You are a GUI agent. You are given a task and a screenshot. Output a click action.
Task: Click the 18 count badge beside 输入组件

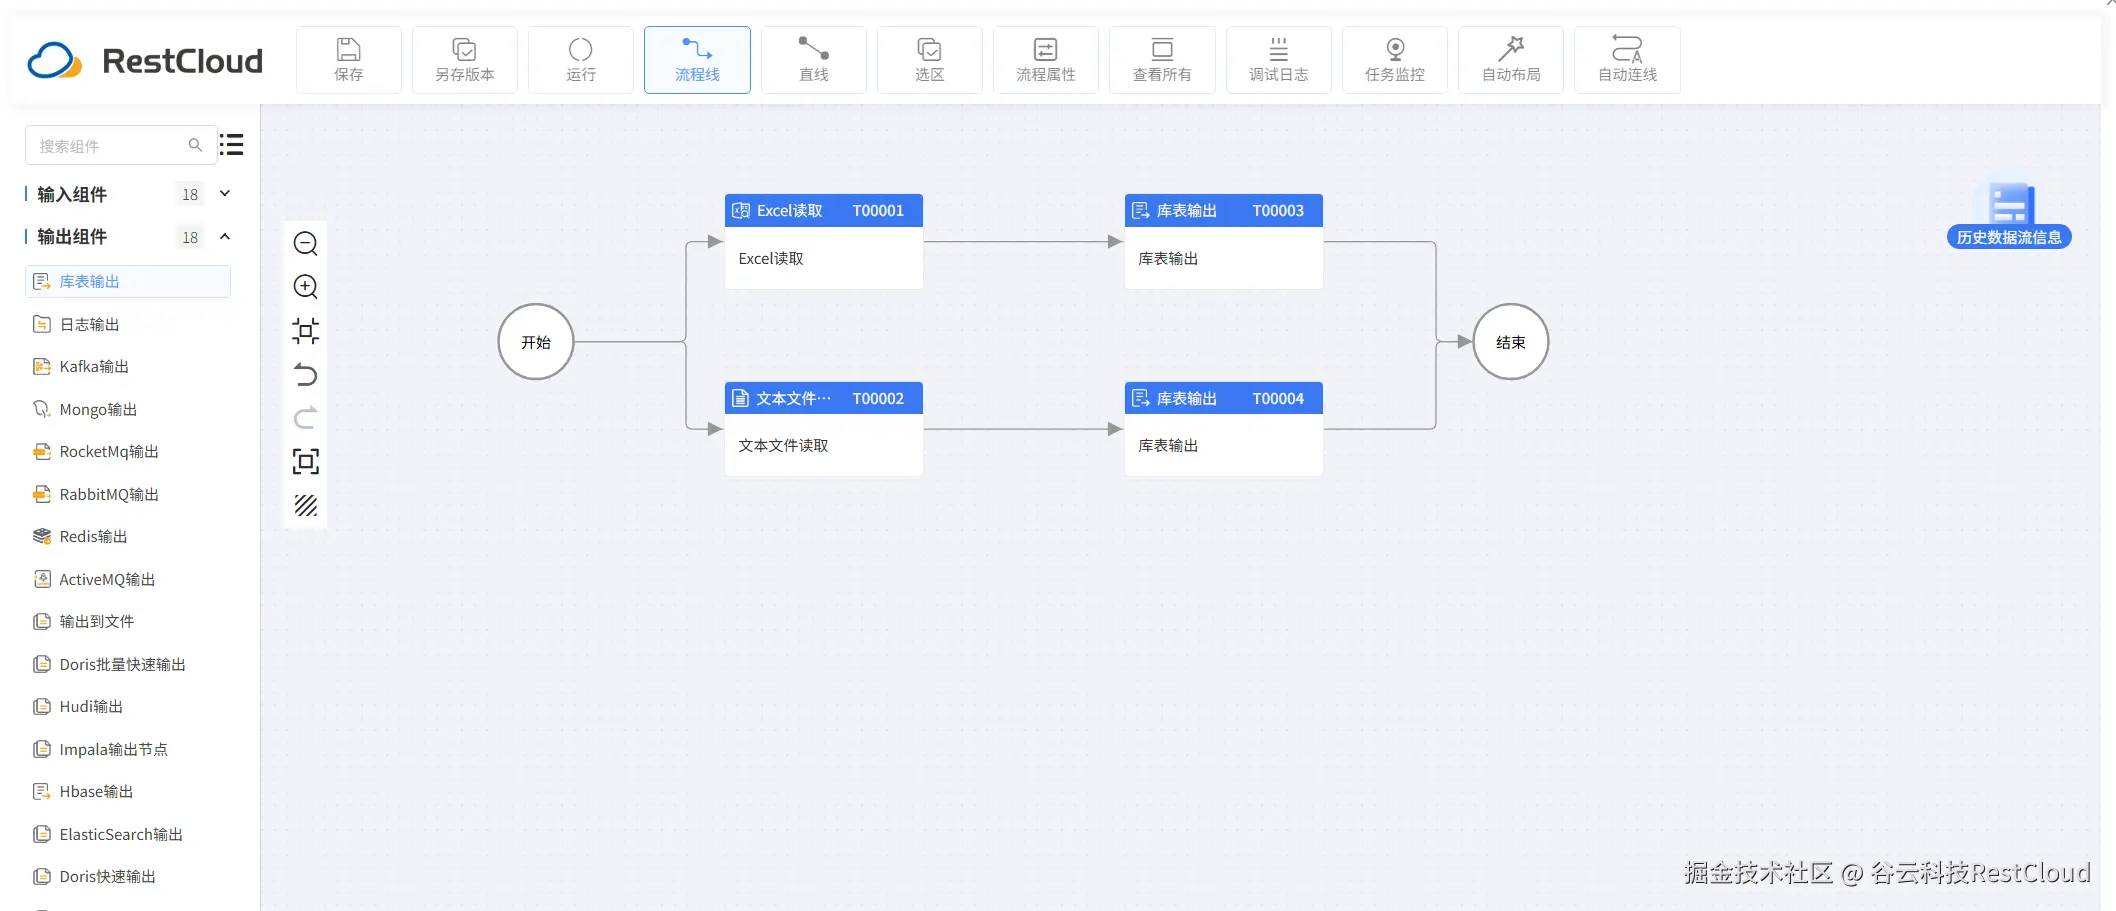[x=190, y=194]
